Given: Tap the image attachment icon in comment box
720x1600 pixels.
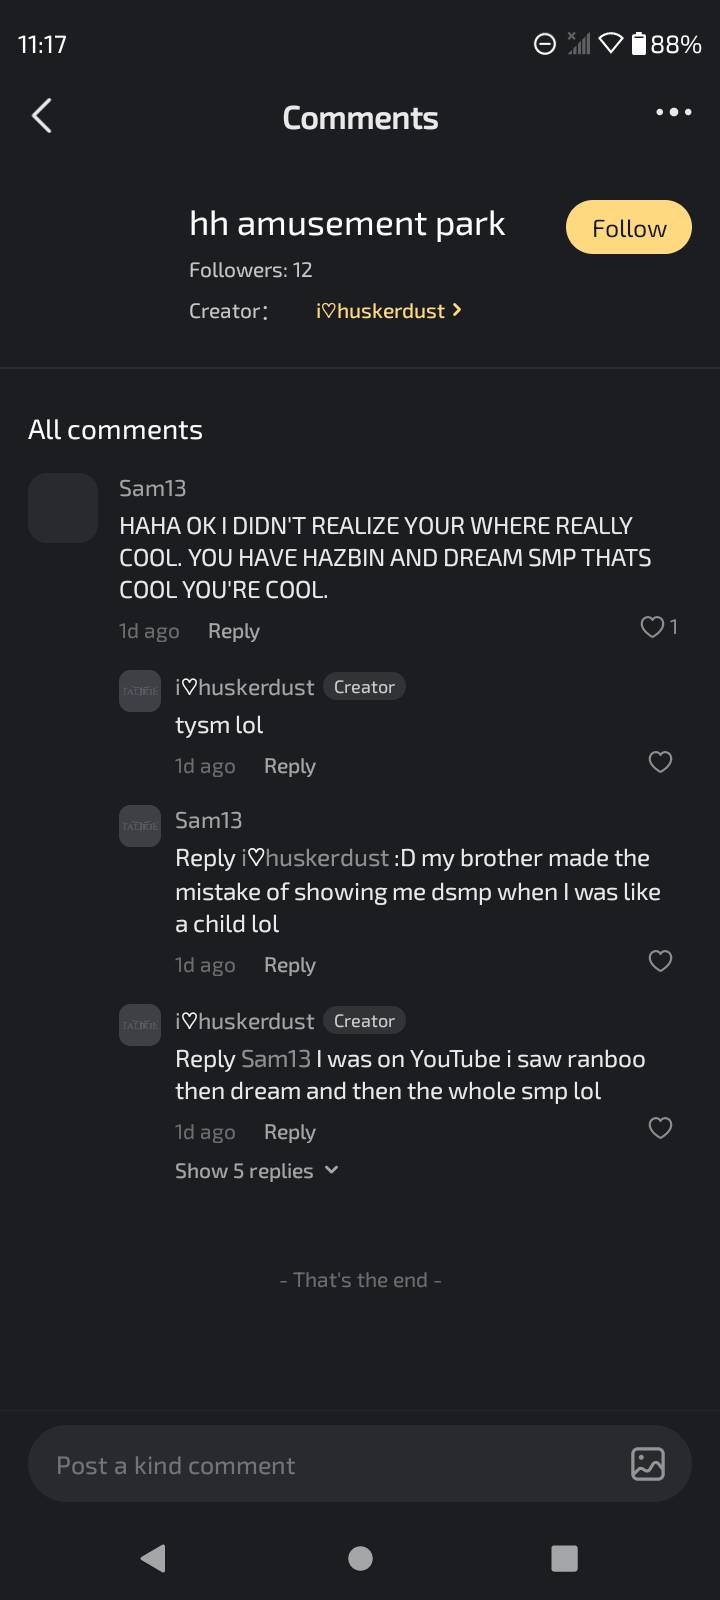Looking at the screenshot, I should tap(648, 1464).
